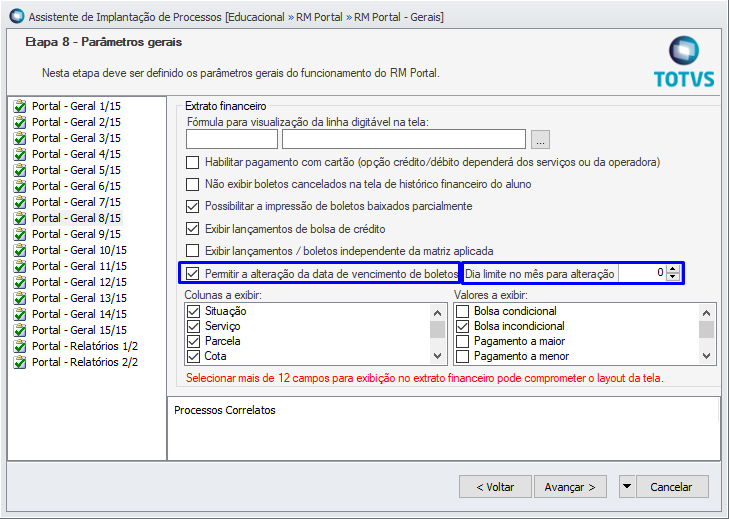Select Portal - Geral 5/15 in the list
729x519 pixels.
pyautogui.click(x=76, y=170)
